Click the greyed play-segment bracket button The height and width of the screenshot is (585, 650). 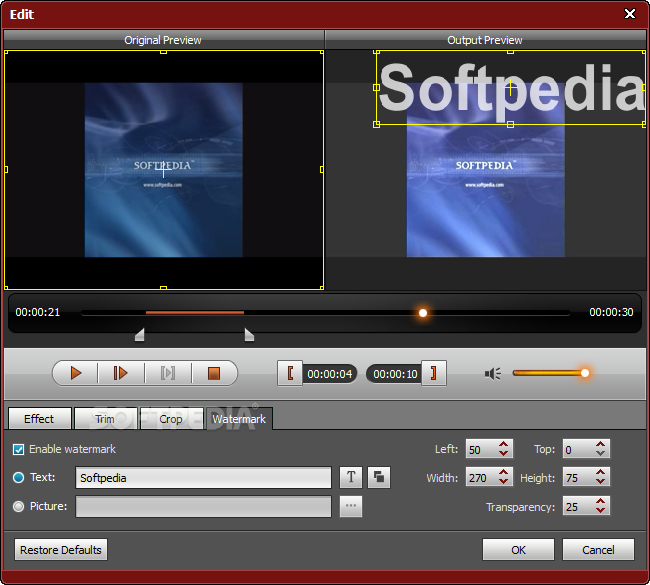point(167,373)
